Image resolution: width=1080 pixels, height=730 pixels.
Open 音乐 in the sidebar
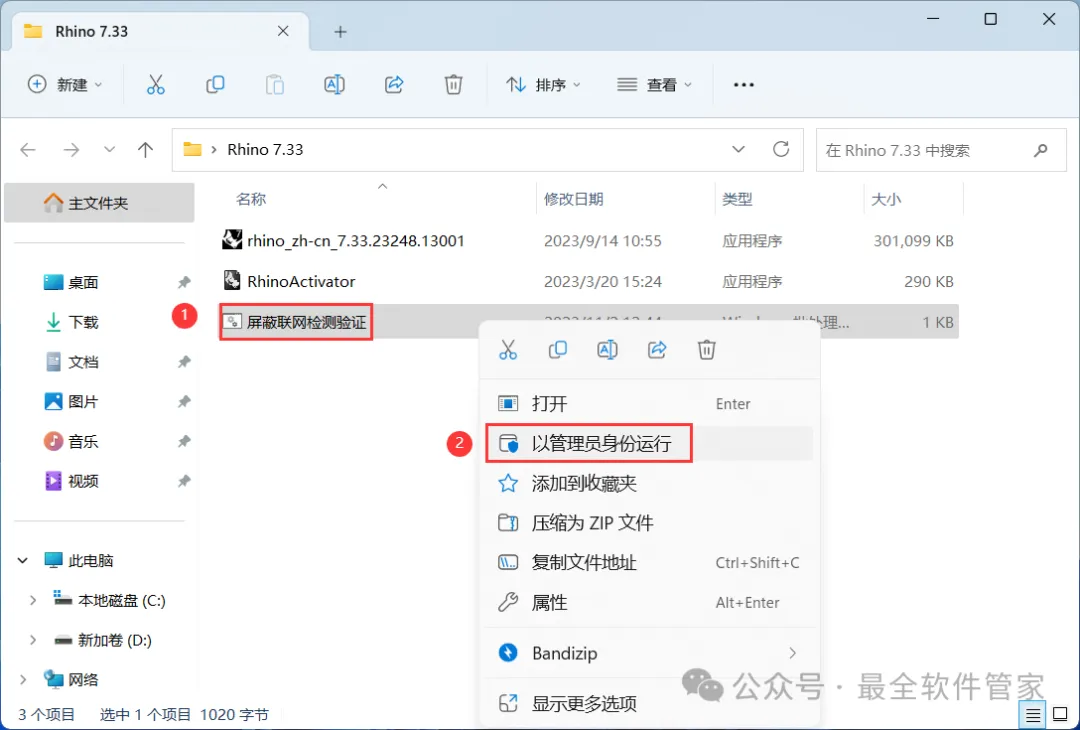pos(83,441)
